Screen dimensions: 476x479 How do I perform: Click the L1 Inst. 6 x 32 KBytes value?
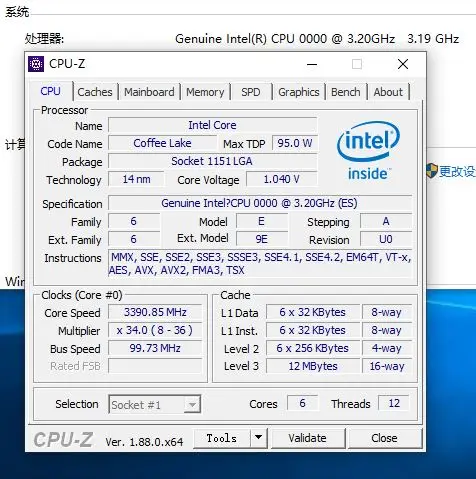click(313, 330)
